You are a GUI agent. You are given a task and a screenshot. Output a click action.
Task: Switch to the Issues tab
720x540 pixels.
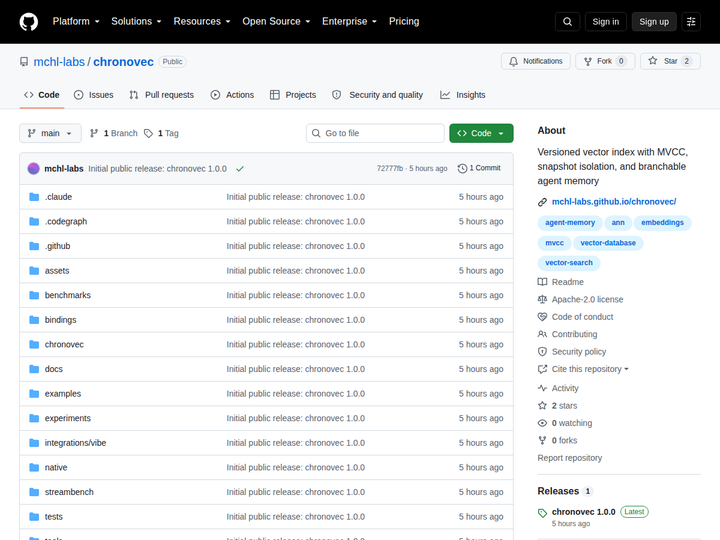pos(94,95)
